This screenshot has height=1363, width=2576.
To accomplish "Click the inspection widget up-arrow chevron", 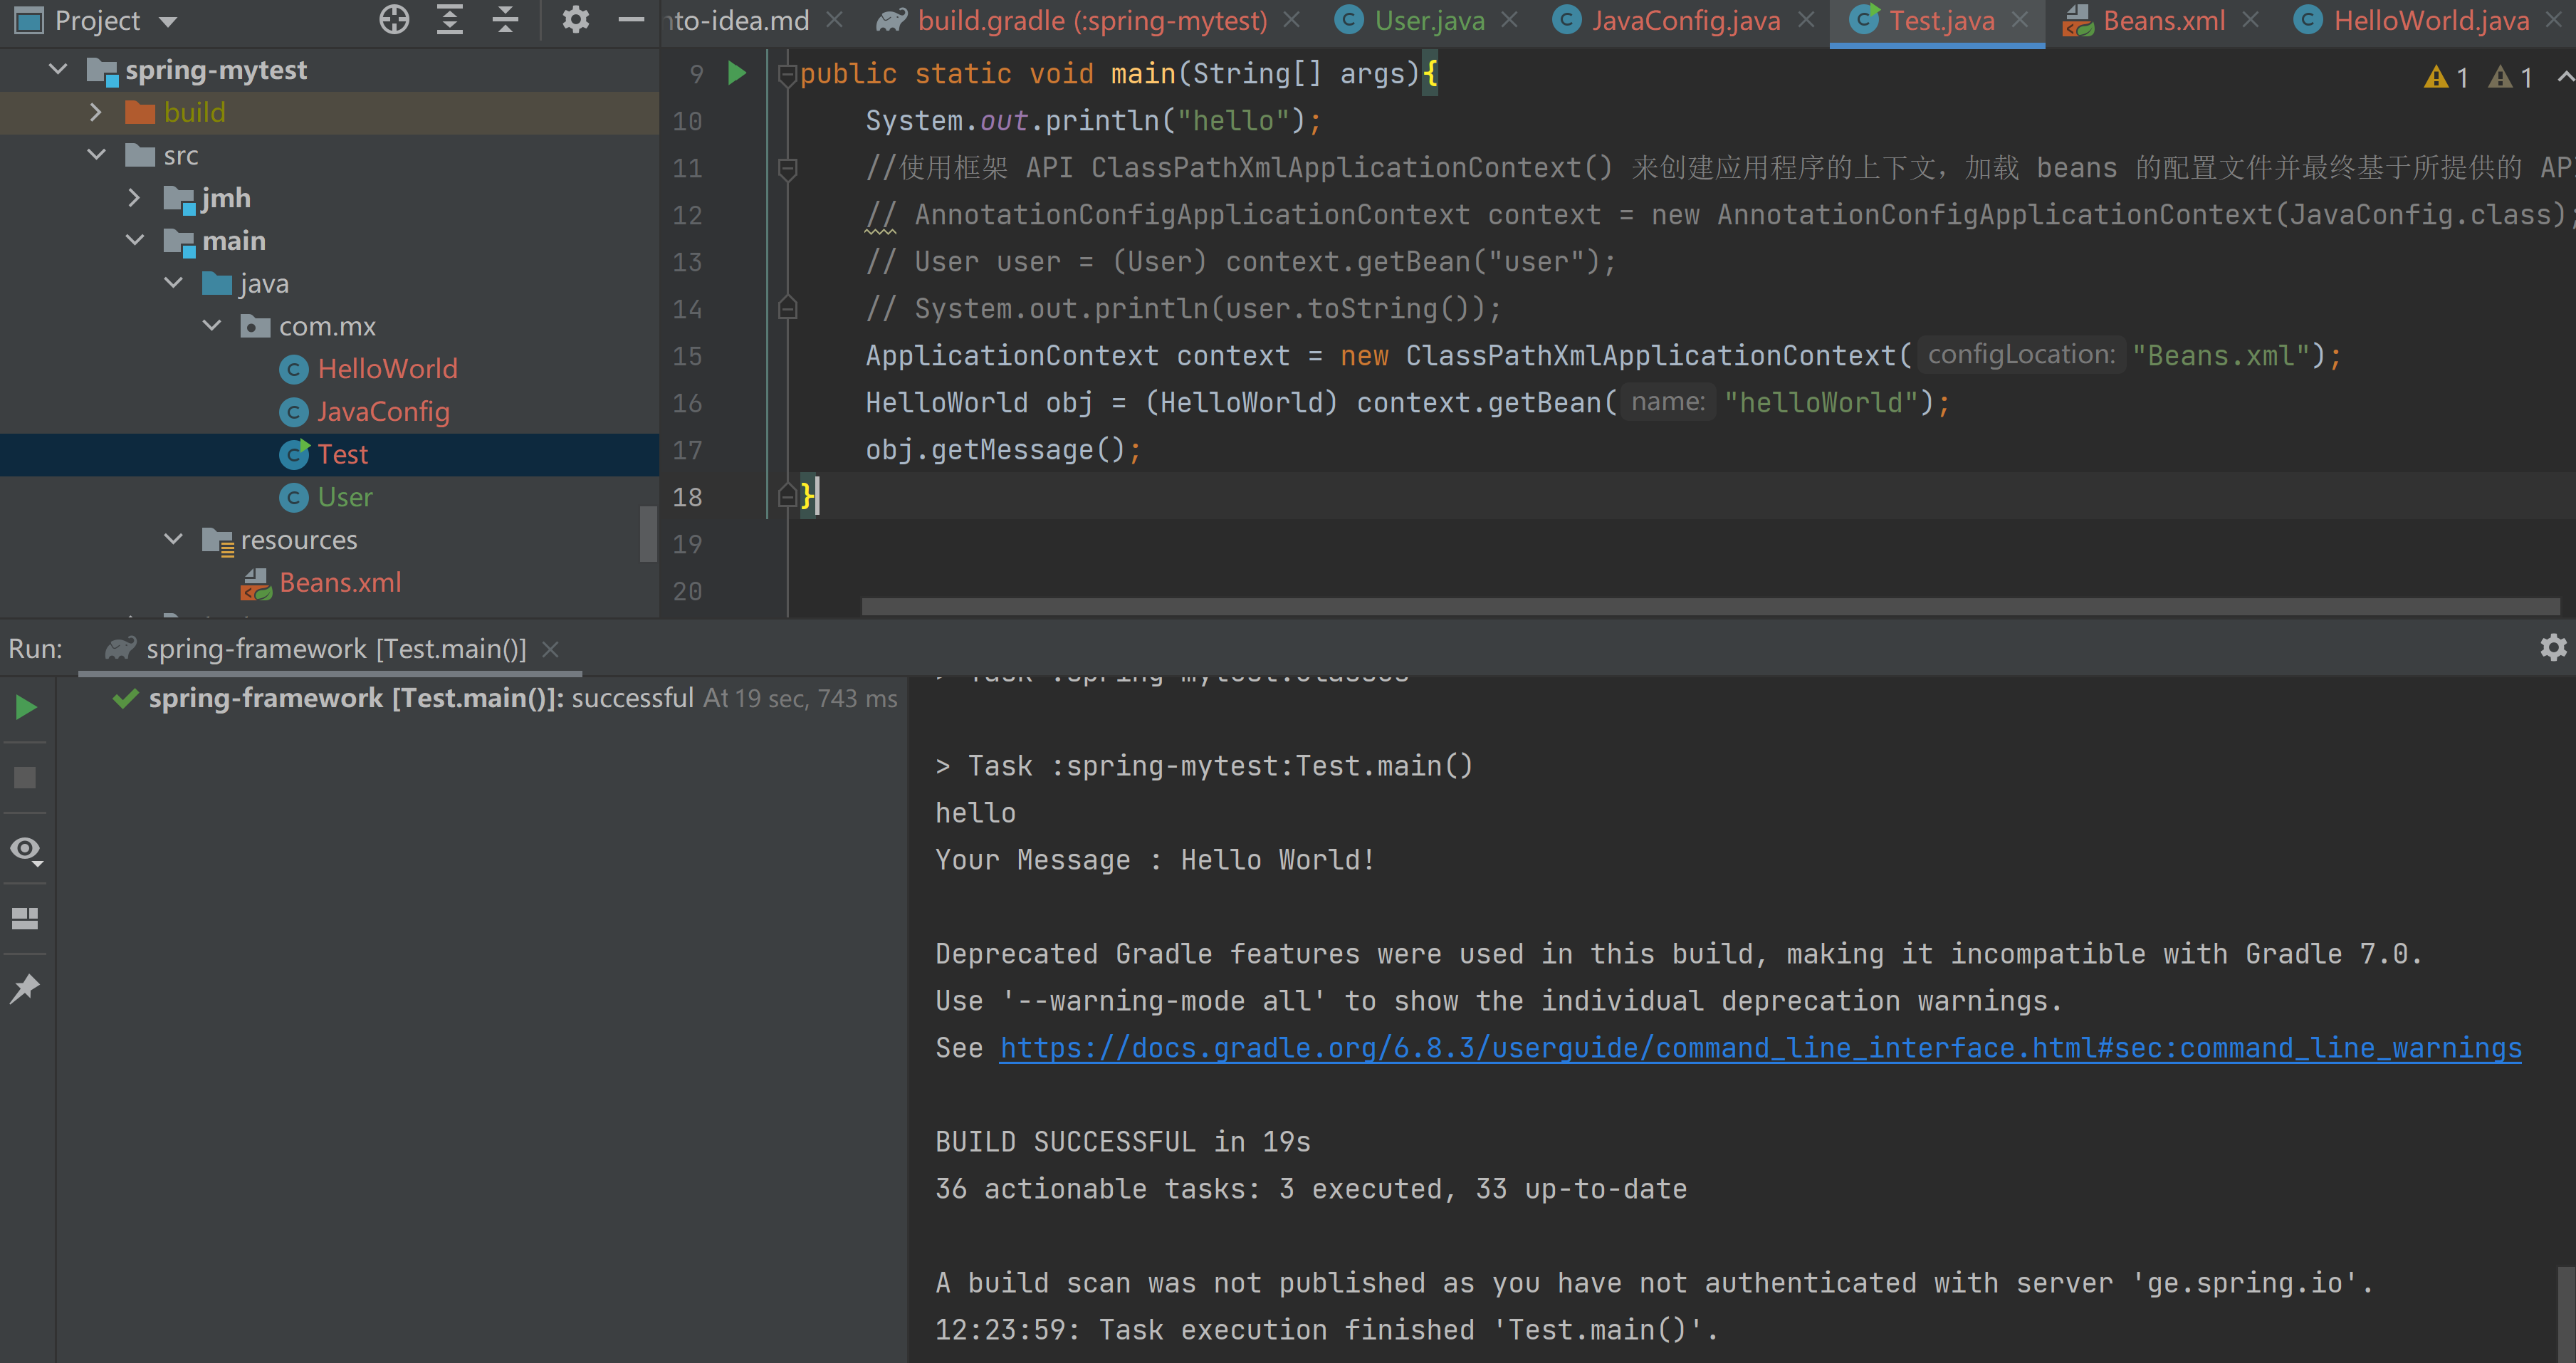I will (2565, 76).
